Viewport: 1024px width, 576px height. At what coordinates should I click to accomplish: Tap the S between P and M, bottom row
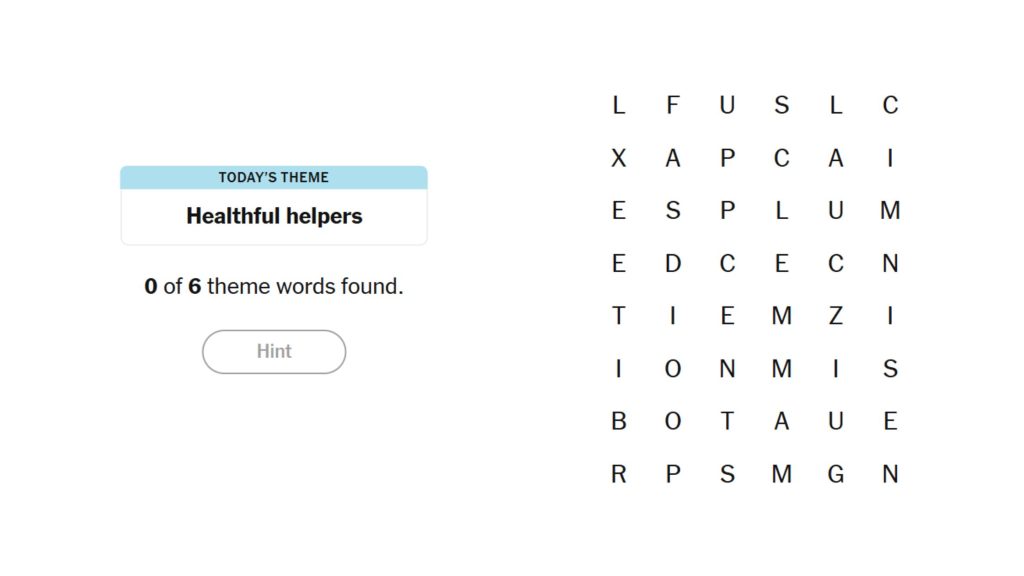pyautogui.click(x=727, y=474)
